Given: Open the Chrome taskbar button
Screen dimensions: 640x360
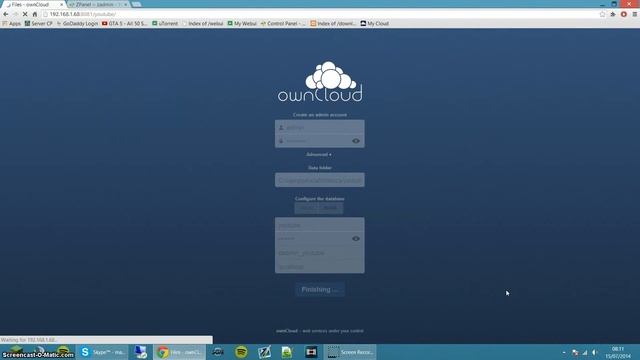Looking at the screenshot, I should coord(180,352).
